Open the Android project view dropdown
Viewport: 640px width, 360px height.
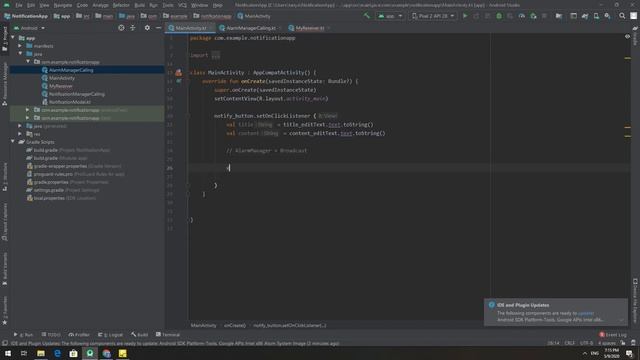click(29, 28)
